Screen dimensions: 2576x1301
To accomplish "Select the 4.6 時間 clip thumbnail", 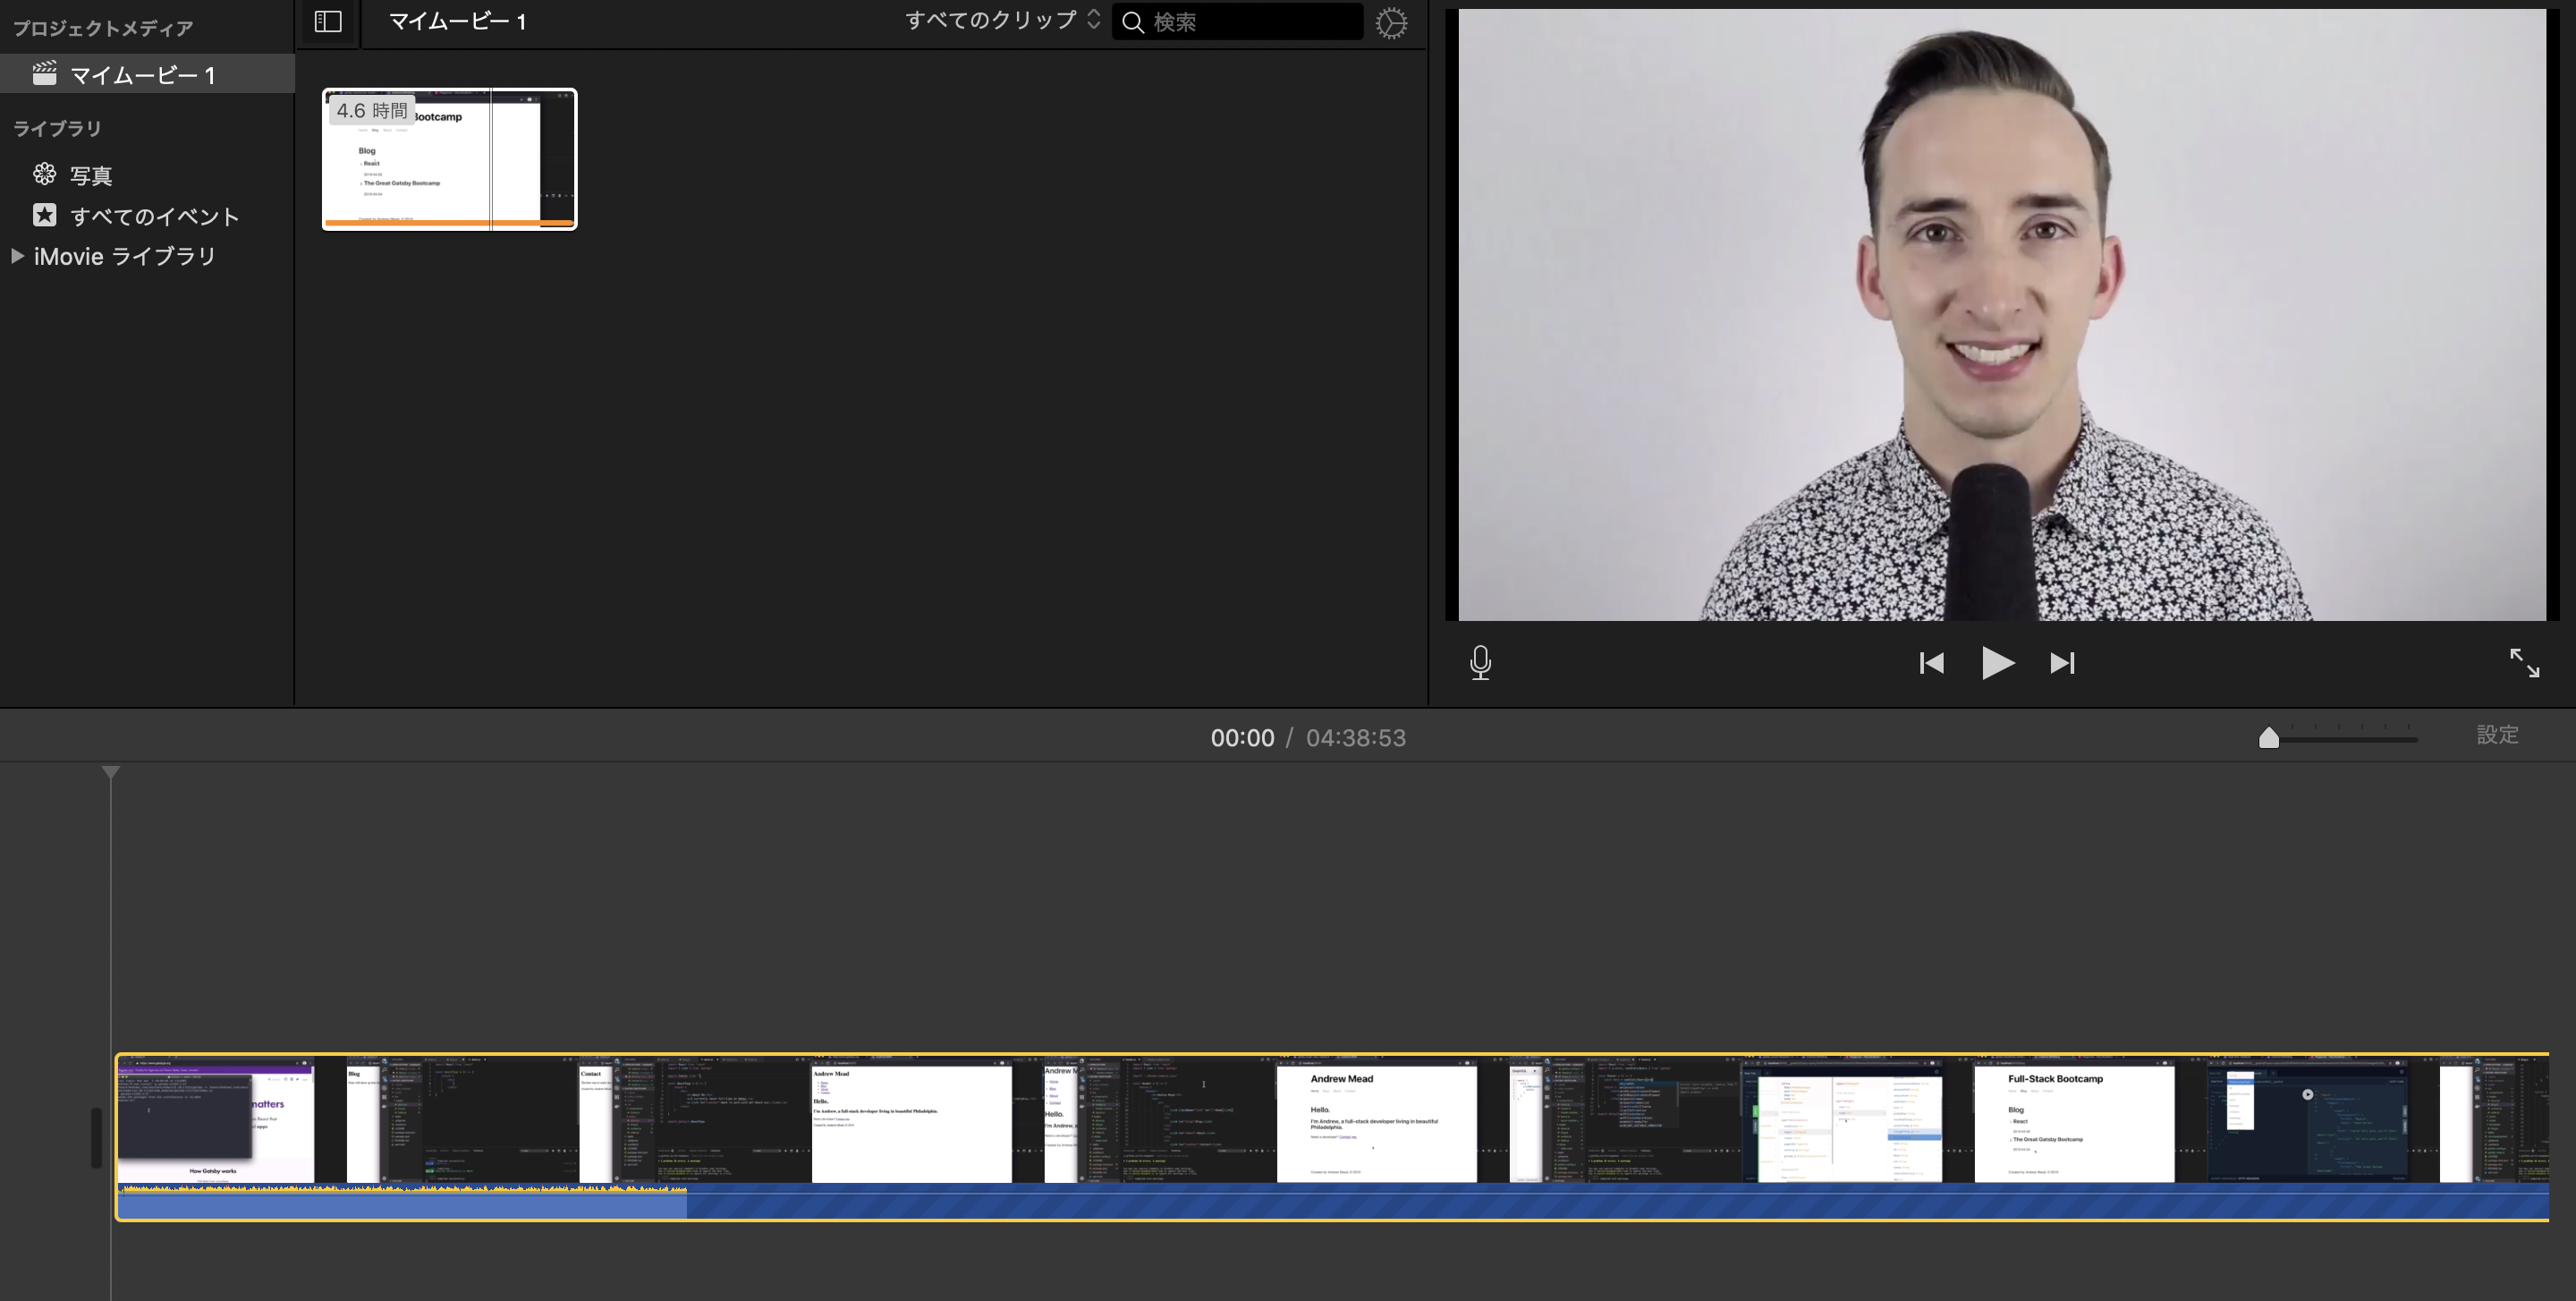I will tap(449, 160).
